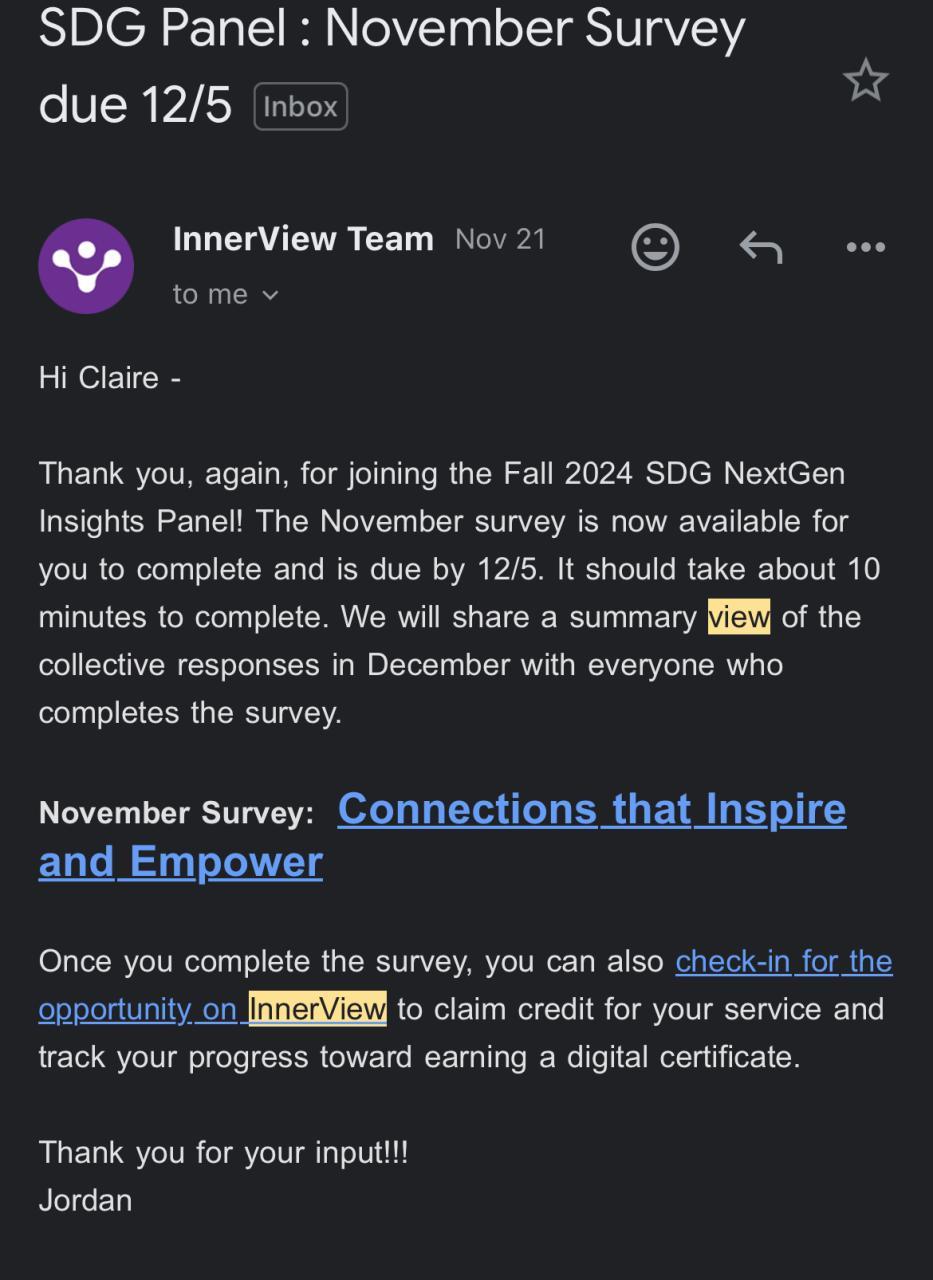The image size is (933, 1280).
Task: Reply to the InnerView Team email
Action: click(x=760, y=246)
